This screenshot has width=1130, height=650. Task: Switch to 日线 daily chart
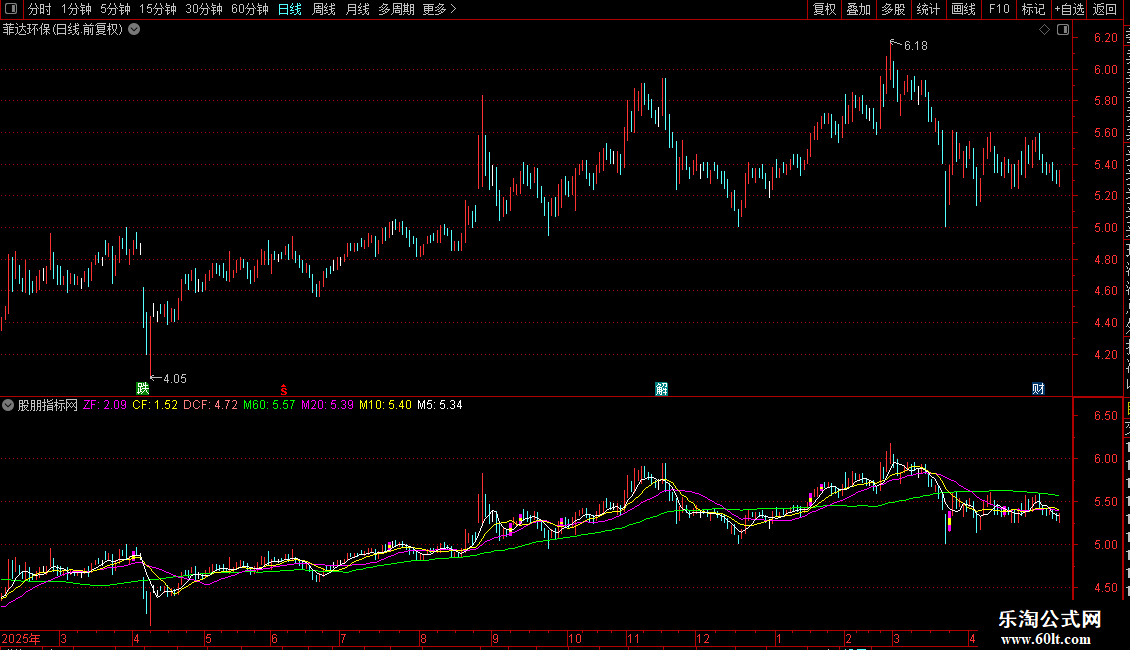click(290, 9)
